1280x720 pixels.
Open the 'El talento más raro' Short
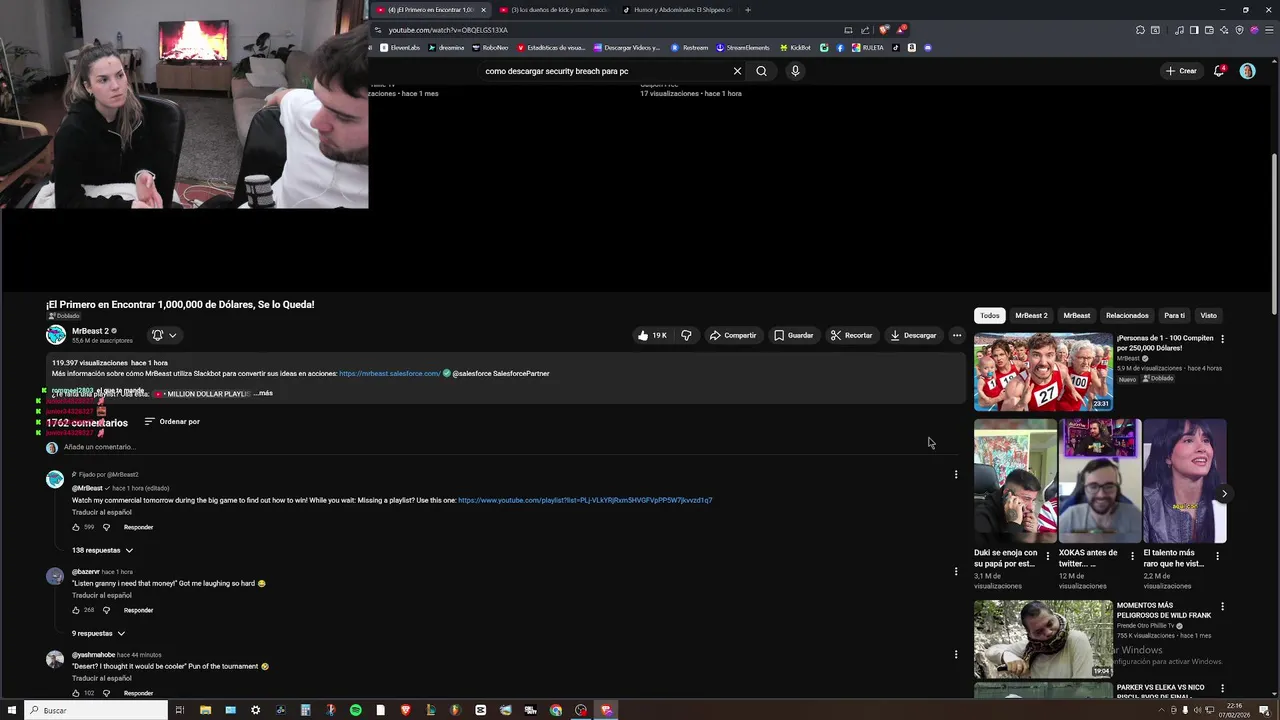(1184, 481)
